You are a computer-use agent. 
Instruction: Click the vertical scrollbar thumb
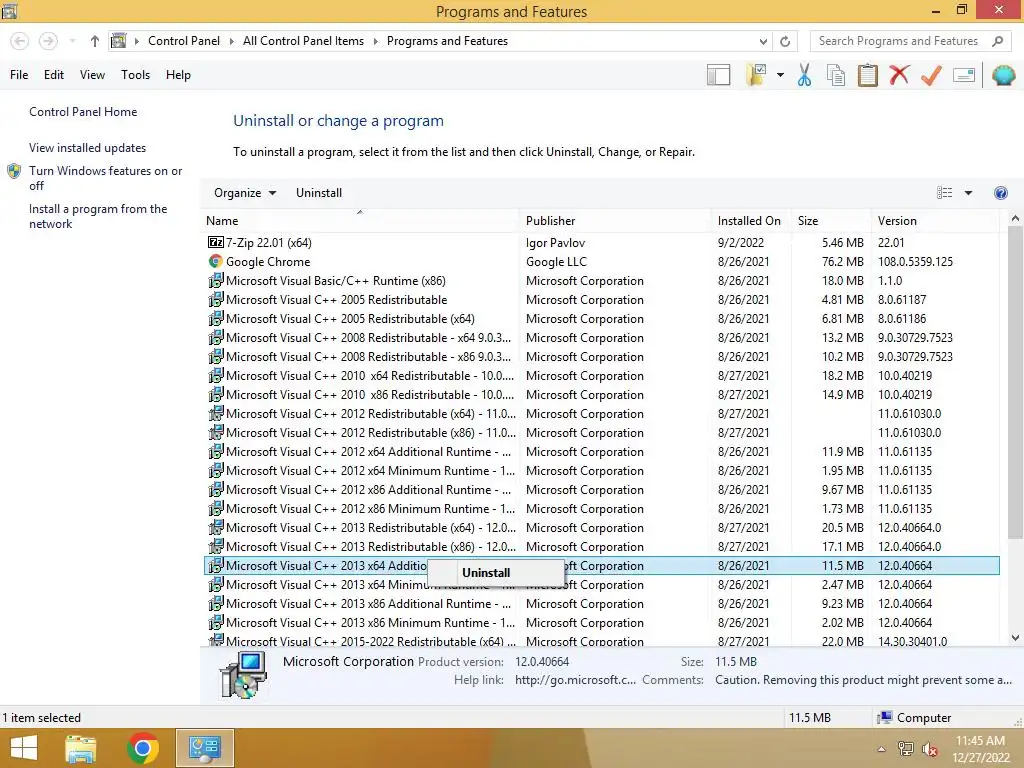coord(1015,385)
